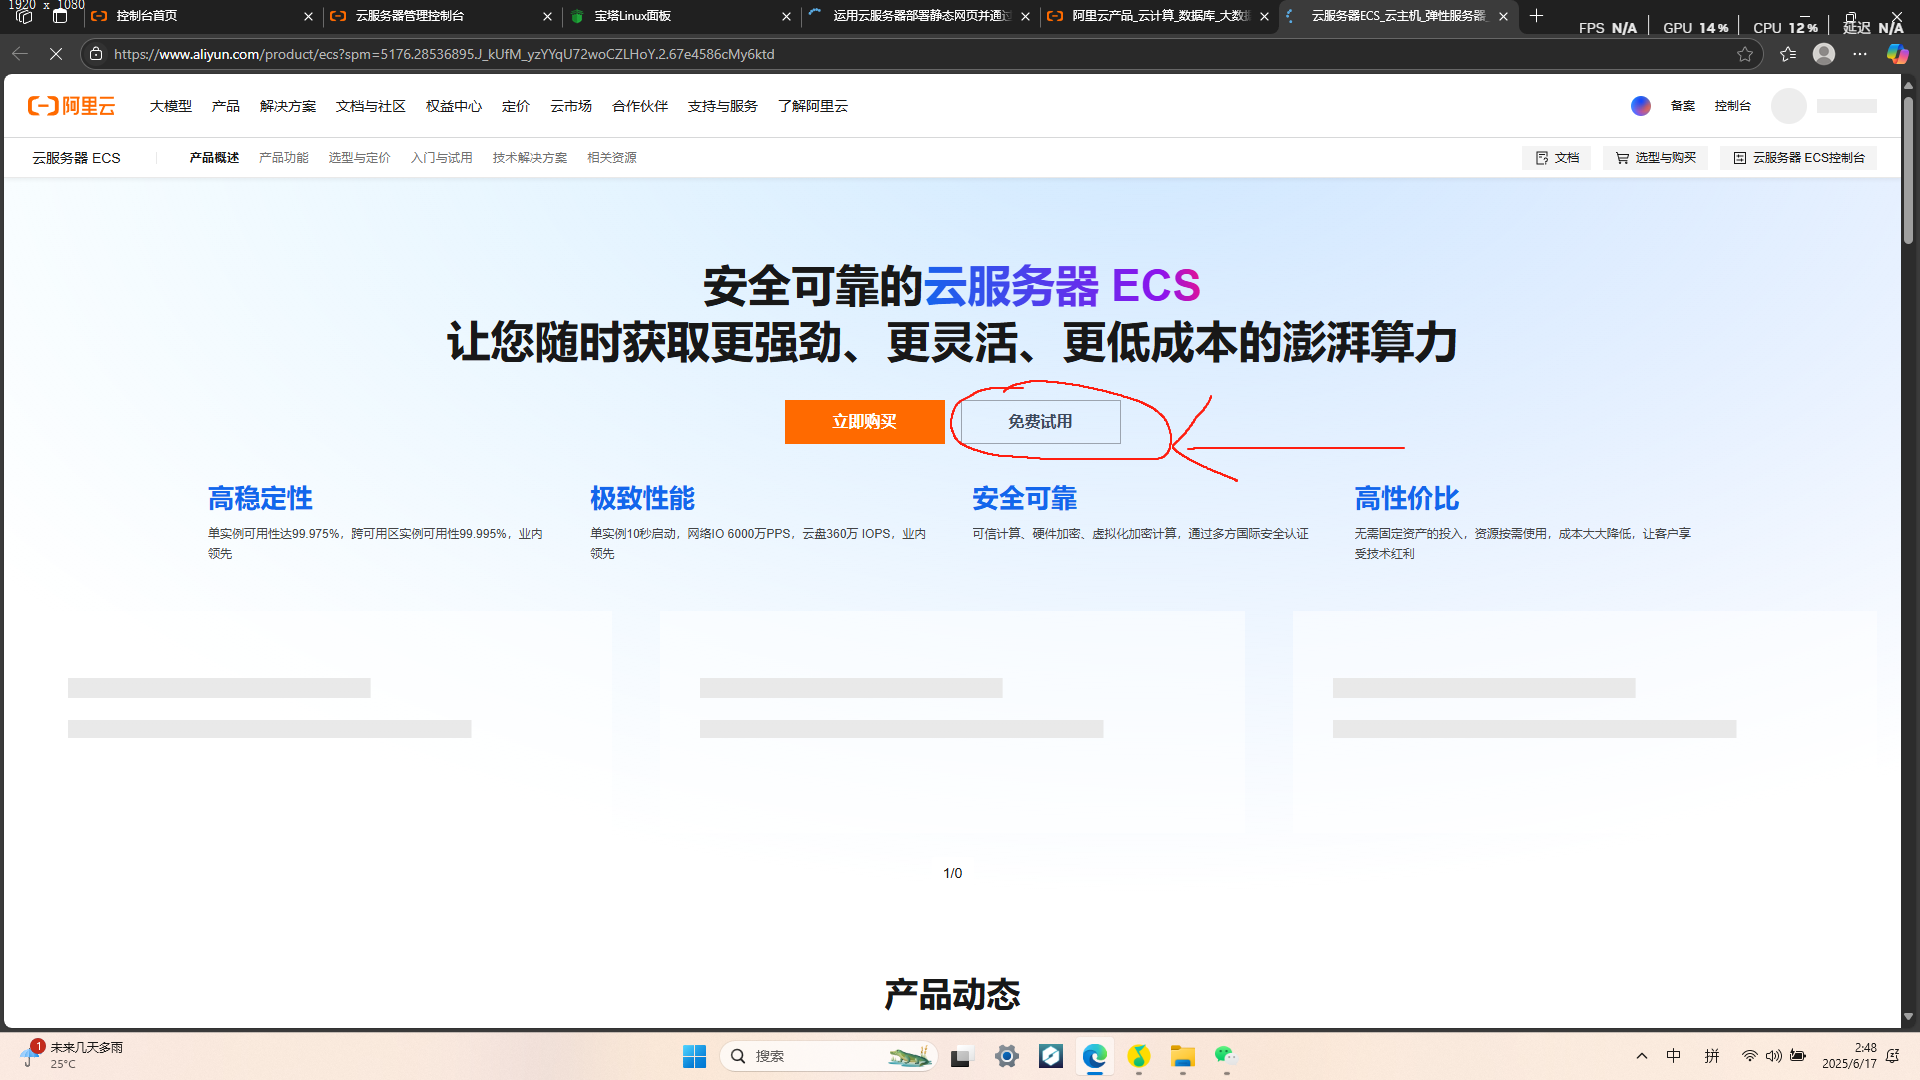Click the volume speaker tray icon

point(1773,1056)
